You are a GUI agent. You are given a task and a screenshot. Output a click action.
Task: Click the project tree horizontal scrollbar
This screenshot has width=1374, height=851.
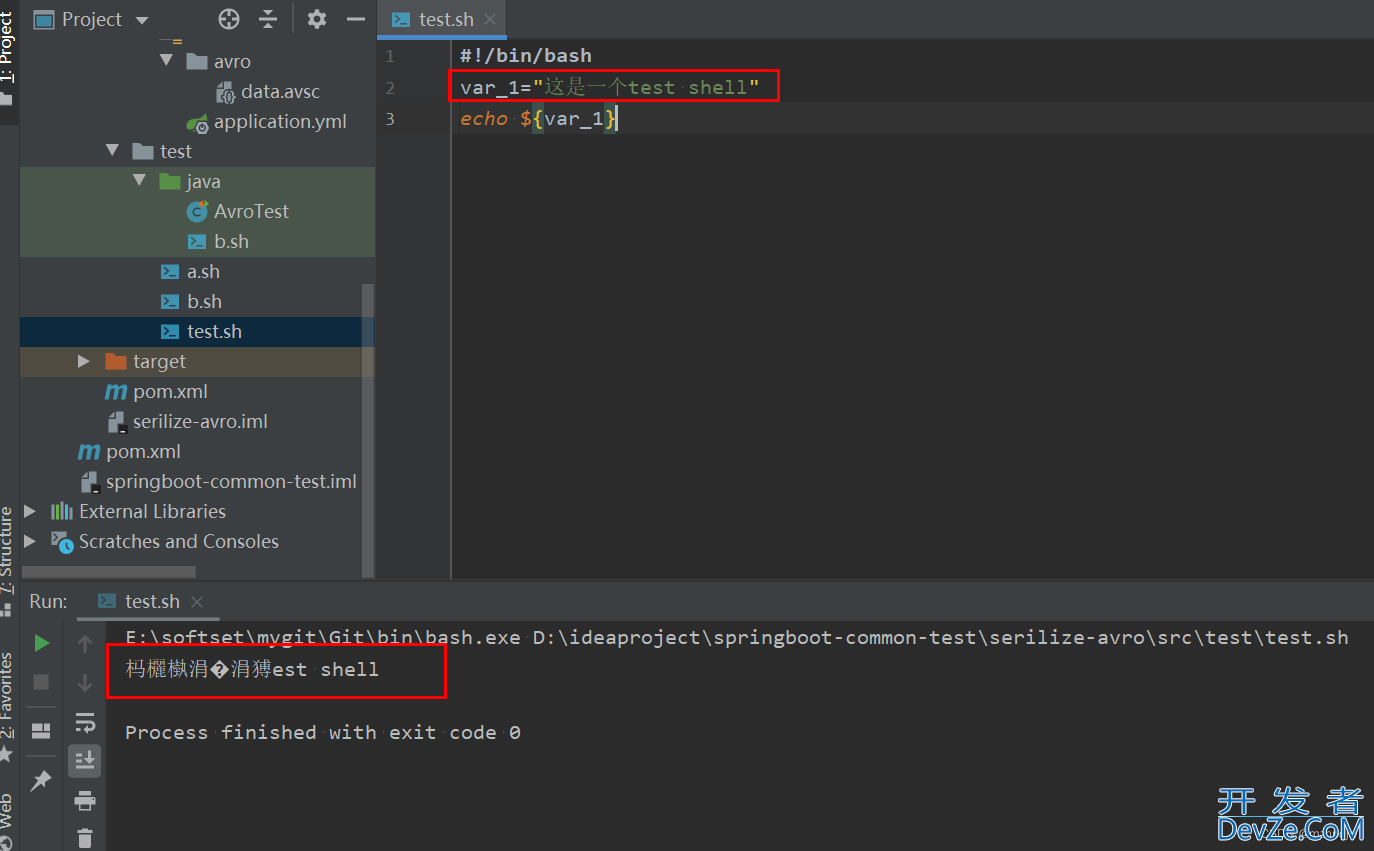(108, 572)
